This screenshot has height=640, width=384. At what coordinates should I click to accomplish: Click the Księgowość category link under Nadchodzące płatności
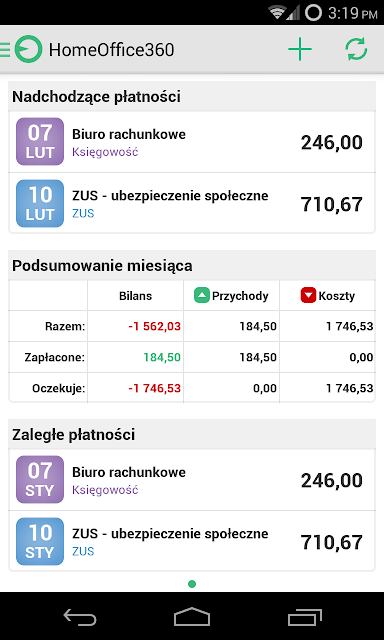(105, 152)
